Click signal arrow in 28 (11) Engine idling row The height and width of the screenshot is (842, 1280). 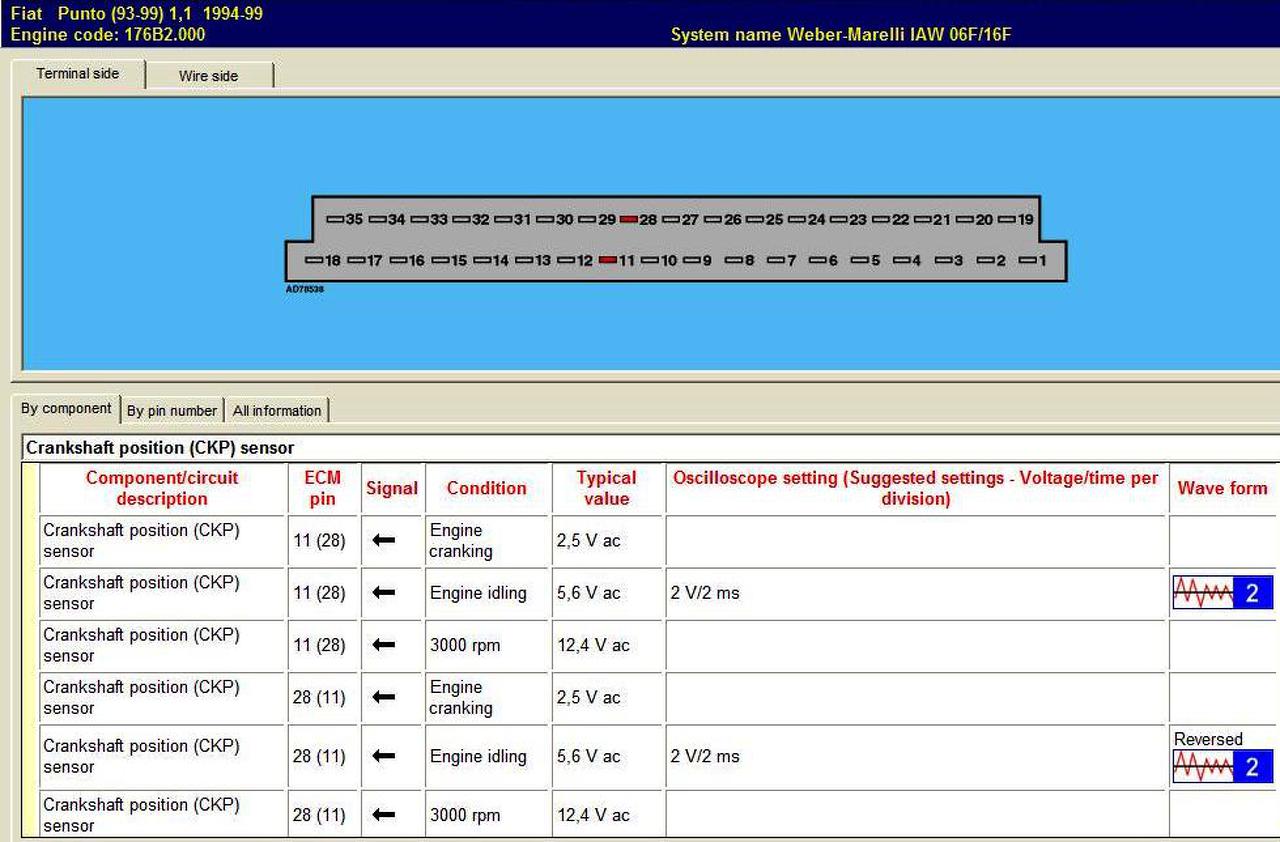pos(383,756)
